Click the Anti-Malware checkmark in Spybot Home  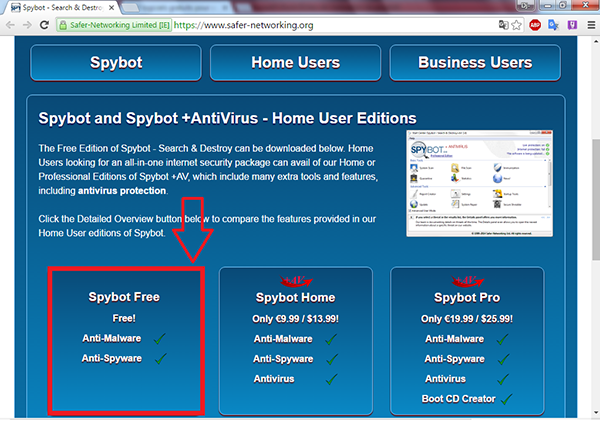tap(331, 339)
